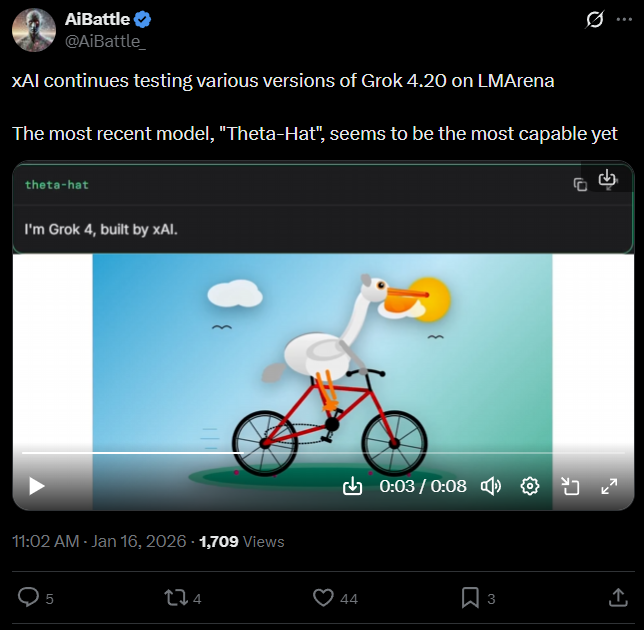Repost the AiBattle tweet
The image size is (644, 630).
[x=175, y=598]
